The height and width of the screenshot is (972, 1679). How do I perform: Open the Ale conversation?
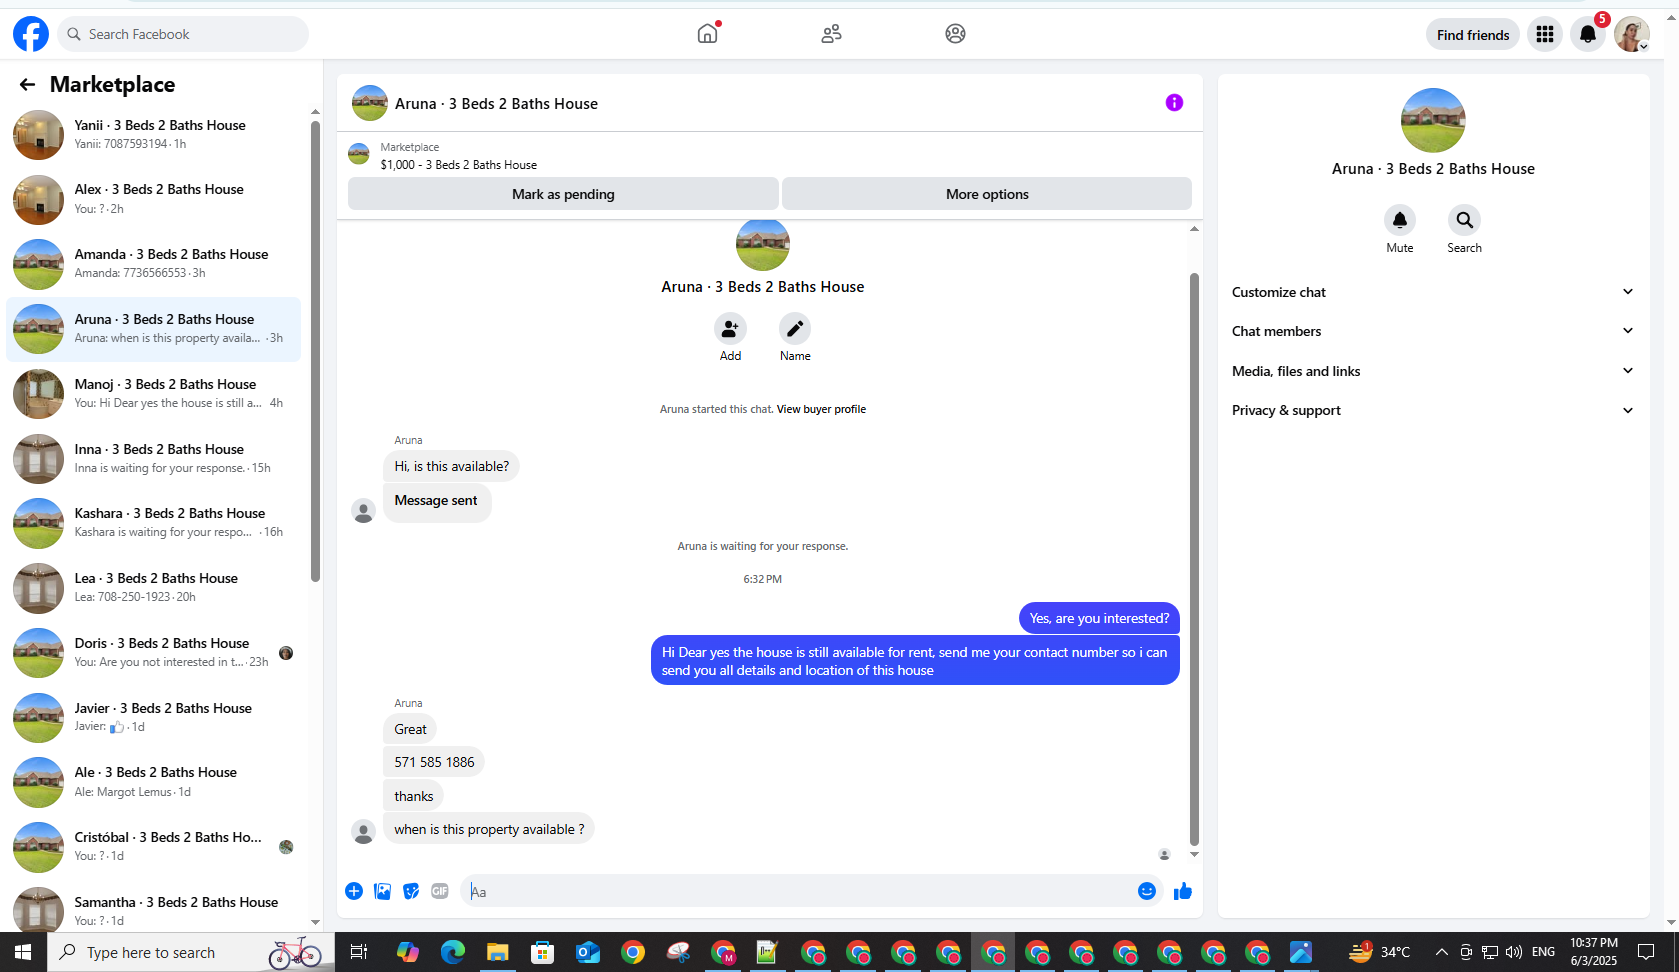coord(154,782)
